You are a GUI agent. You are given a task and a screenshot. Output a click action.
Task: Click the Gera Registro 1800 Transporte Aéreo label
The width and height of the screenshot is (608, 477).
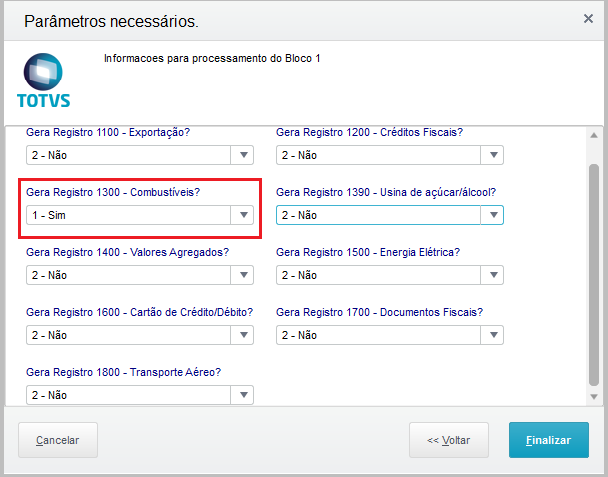[123, 372]
